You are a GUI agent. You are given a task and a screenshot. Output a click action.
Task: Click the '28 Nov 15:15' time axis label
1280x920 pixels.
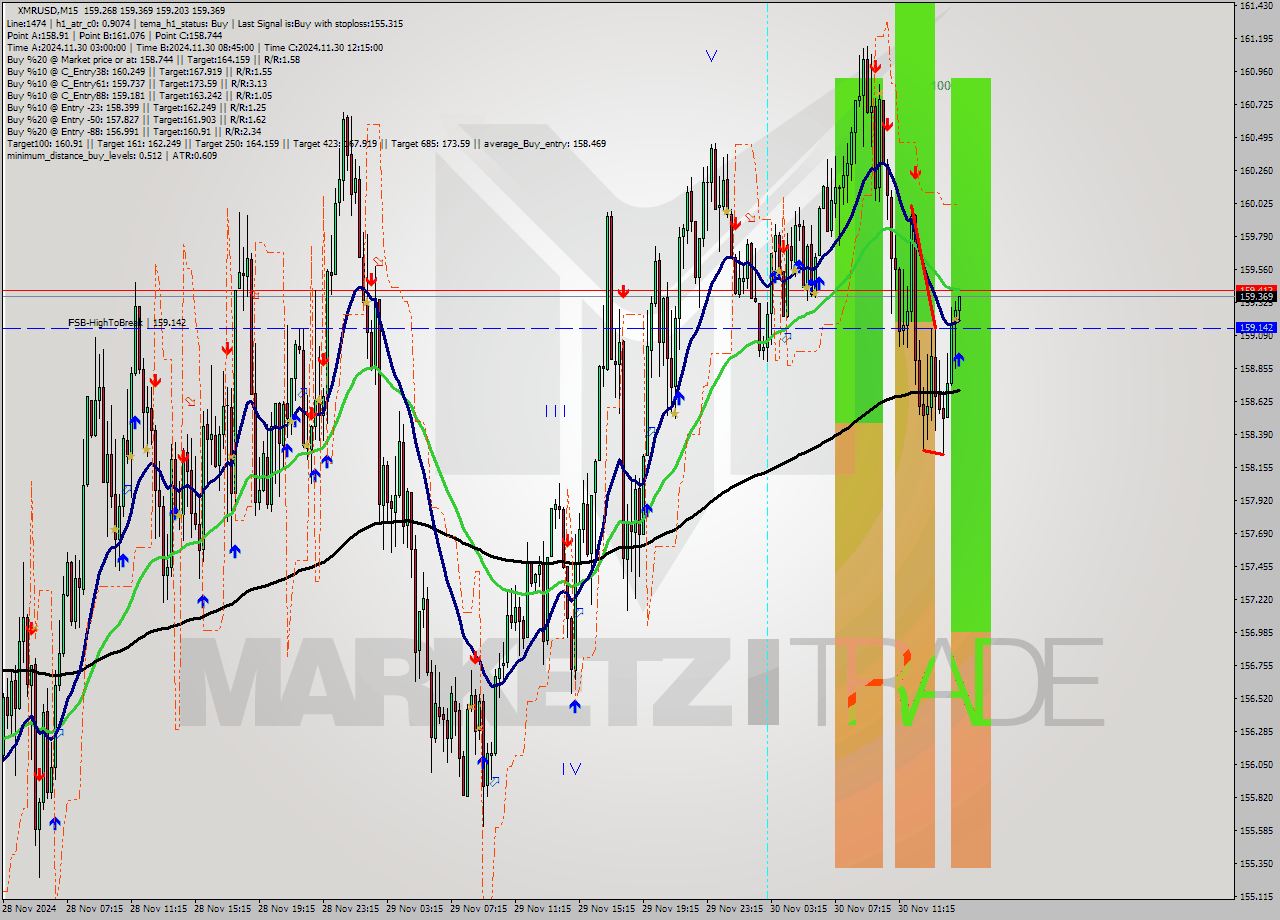click(223, 910)
